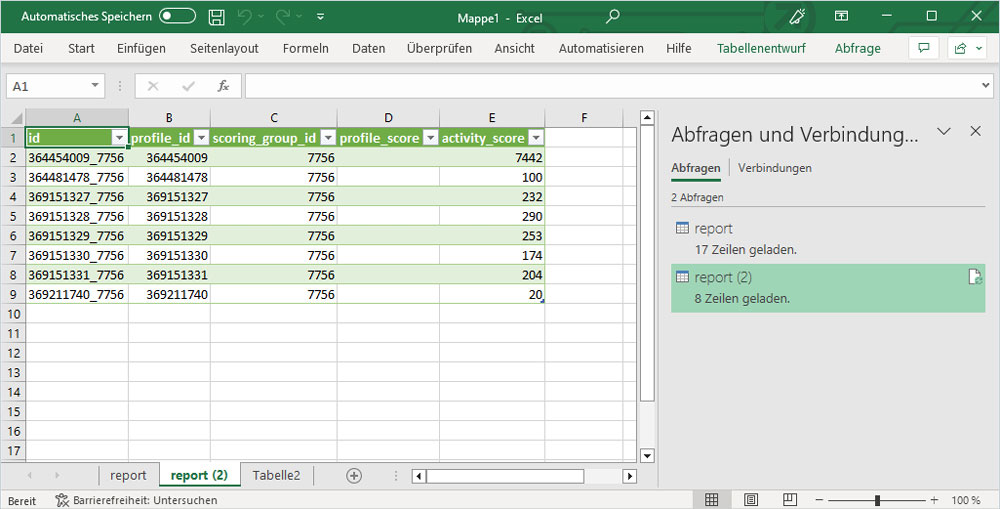Open the Undo history dropdown arrow

(x=261, y=17)
